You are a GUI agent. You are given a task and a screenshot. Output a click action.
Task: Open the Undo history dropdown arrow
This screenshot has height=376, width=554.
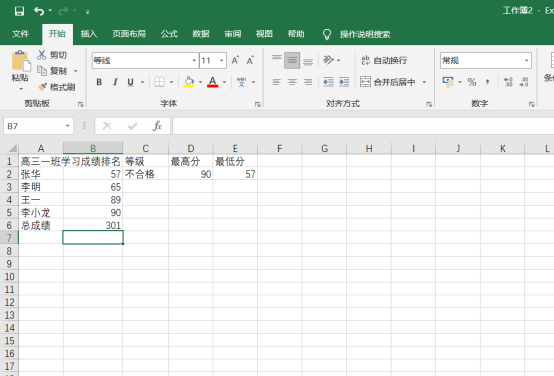[x=50, y=11]
